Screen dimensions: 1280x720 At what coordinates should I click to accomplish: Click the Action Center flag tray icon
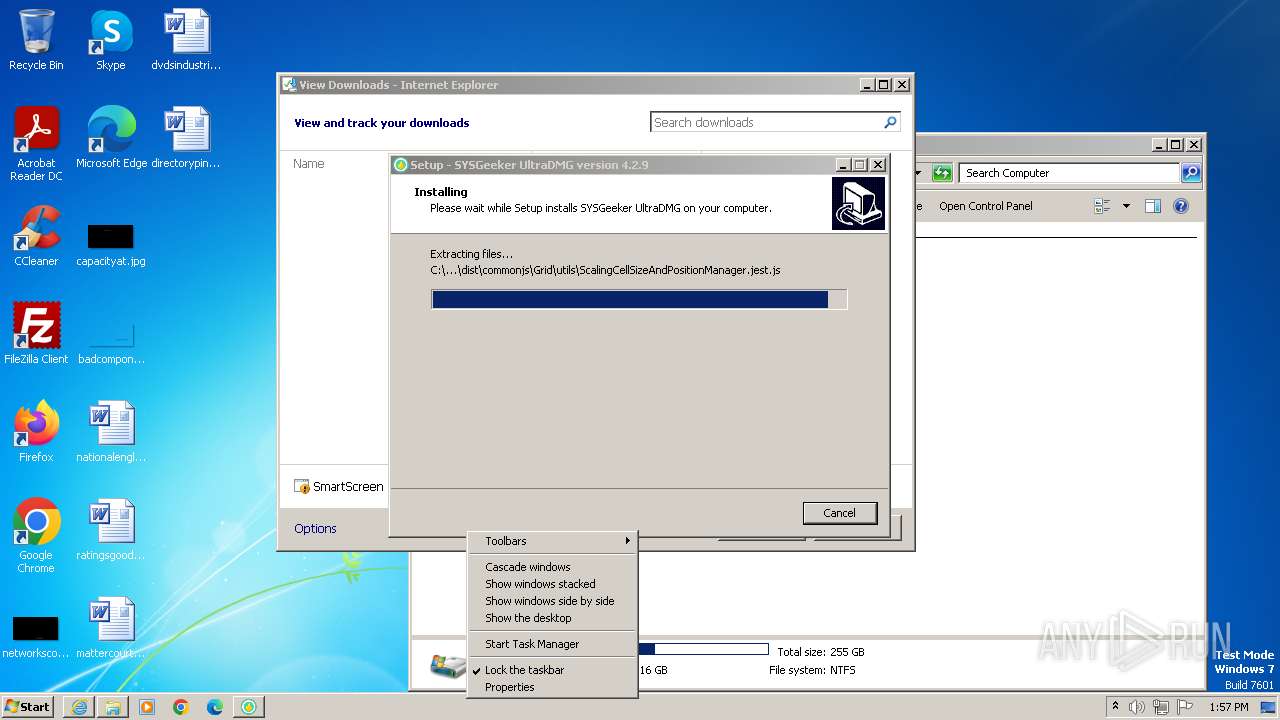1184,707
